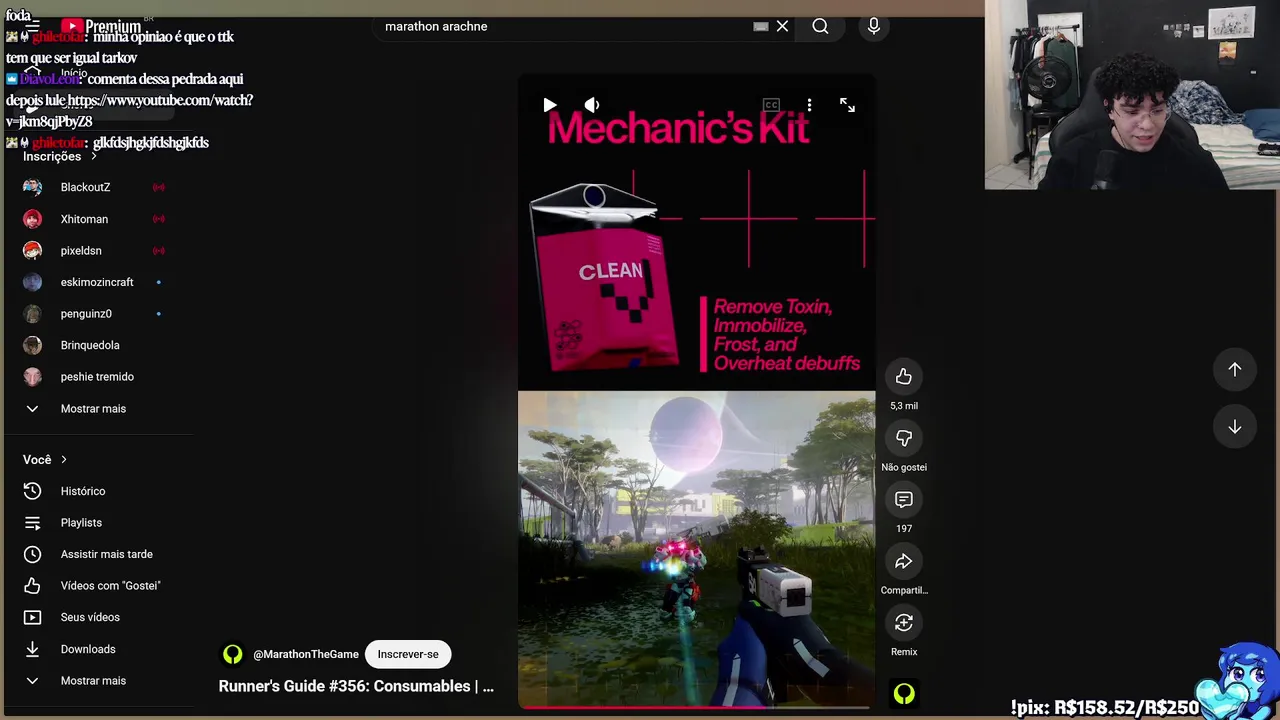Viewport: 1280px width, 720px height.
Task: Click the Xhitoman live indicator
Action: point(158,219)
